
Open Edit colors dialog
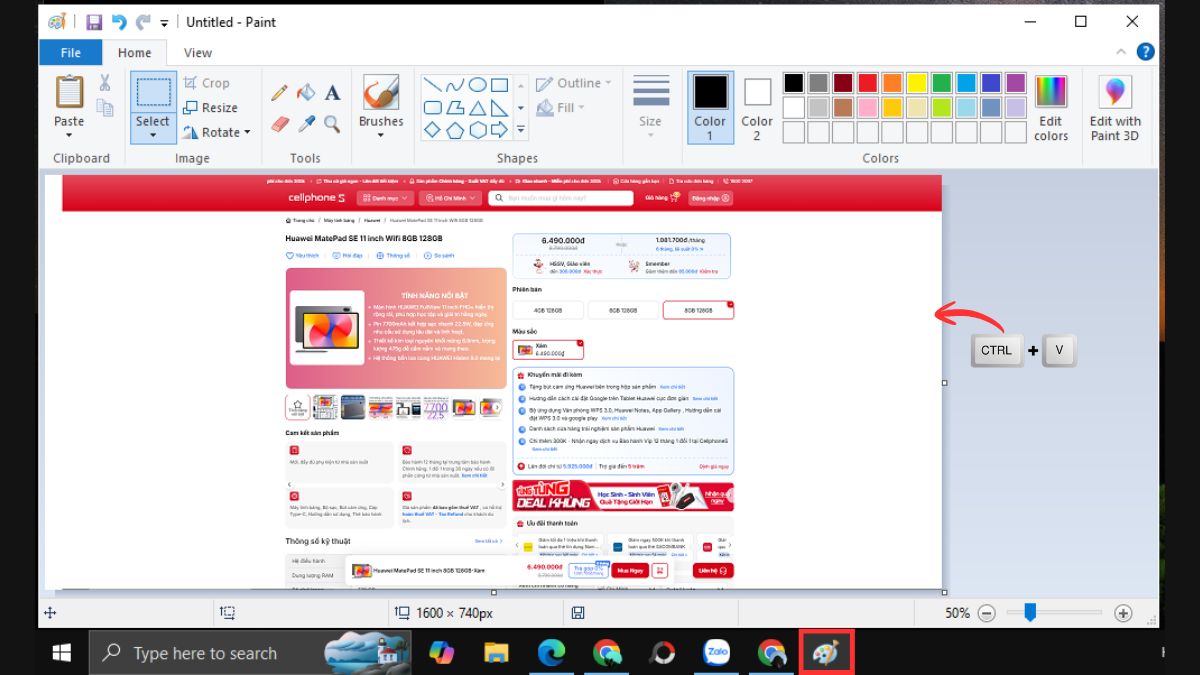(x=1051, y=109)
